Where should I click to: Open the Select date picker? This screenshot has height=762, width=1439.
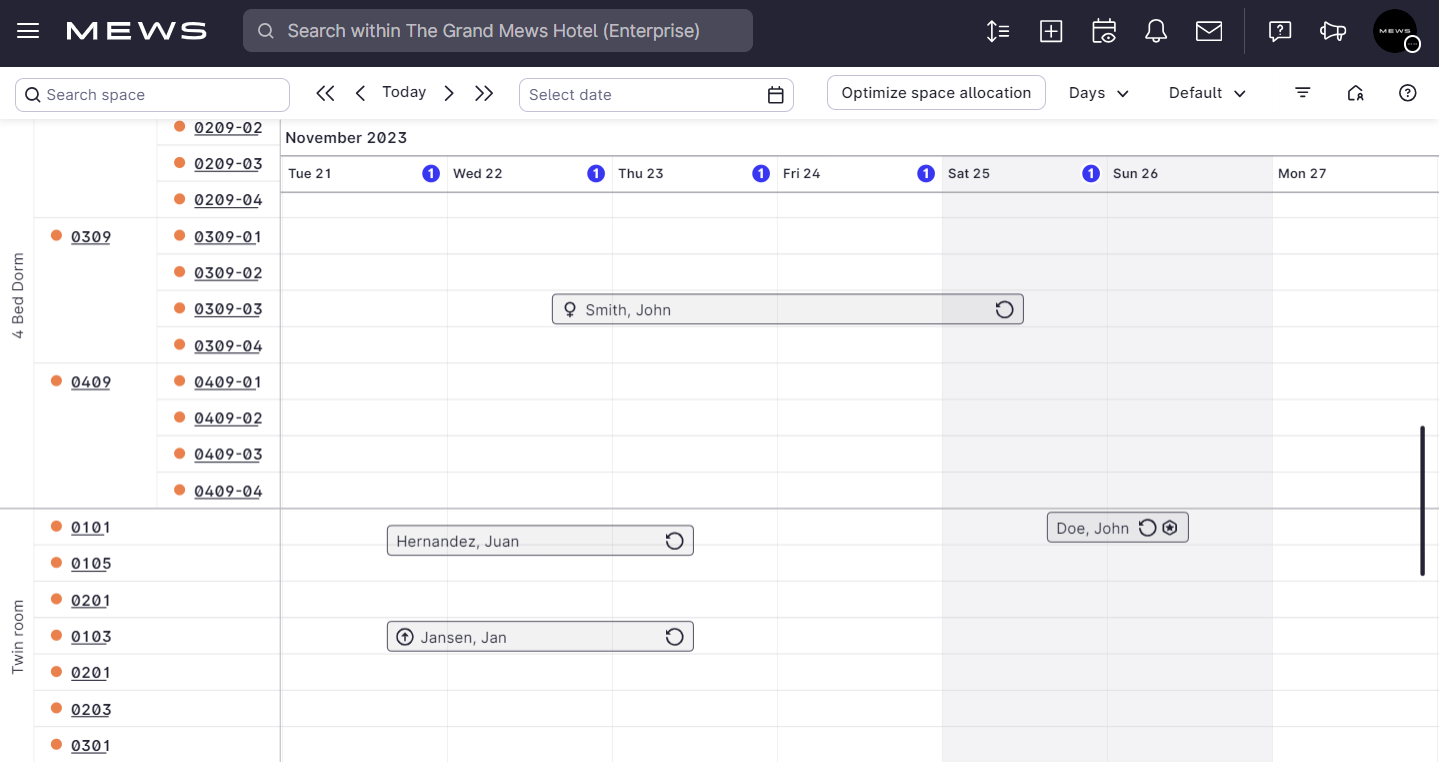(x=656, y=94)
